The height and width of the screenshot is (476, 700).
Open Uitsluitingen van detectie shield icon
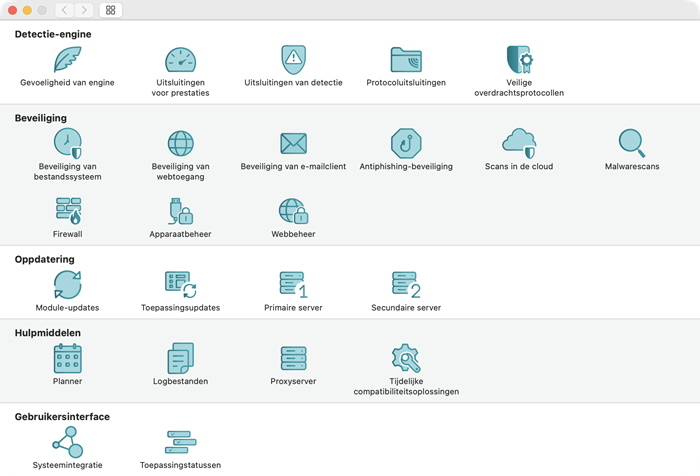[293, 59]
